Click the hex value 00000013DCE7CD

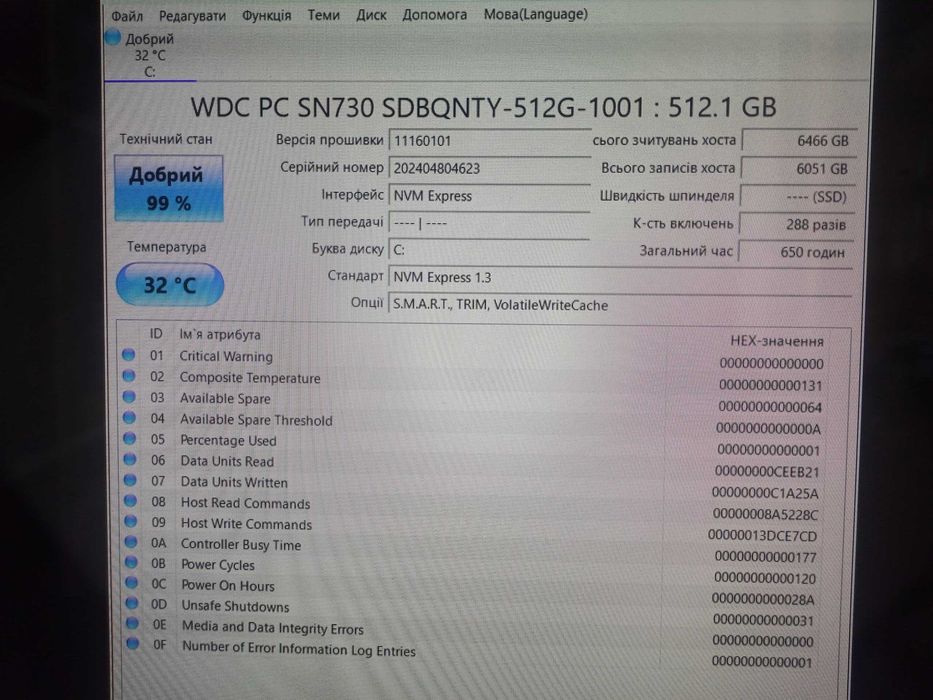[762, 536]
